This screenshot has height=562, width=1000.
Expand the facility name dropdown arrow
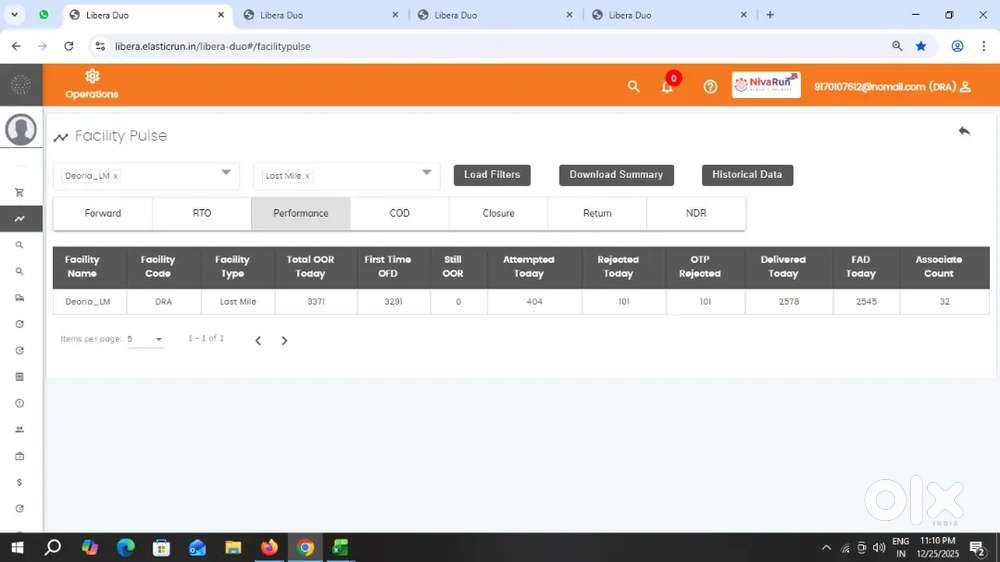click(226, 173)
